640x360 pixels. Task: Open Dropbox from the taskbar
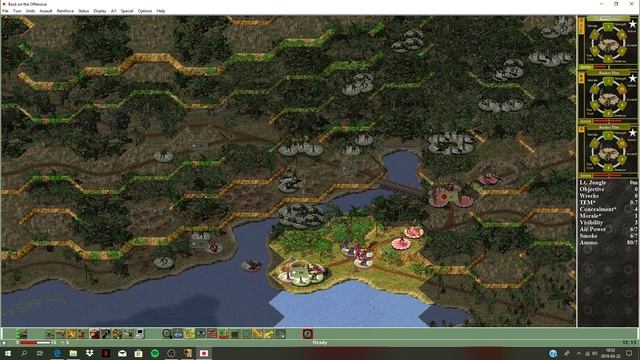point(89,353)
